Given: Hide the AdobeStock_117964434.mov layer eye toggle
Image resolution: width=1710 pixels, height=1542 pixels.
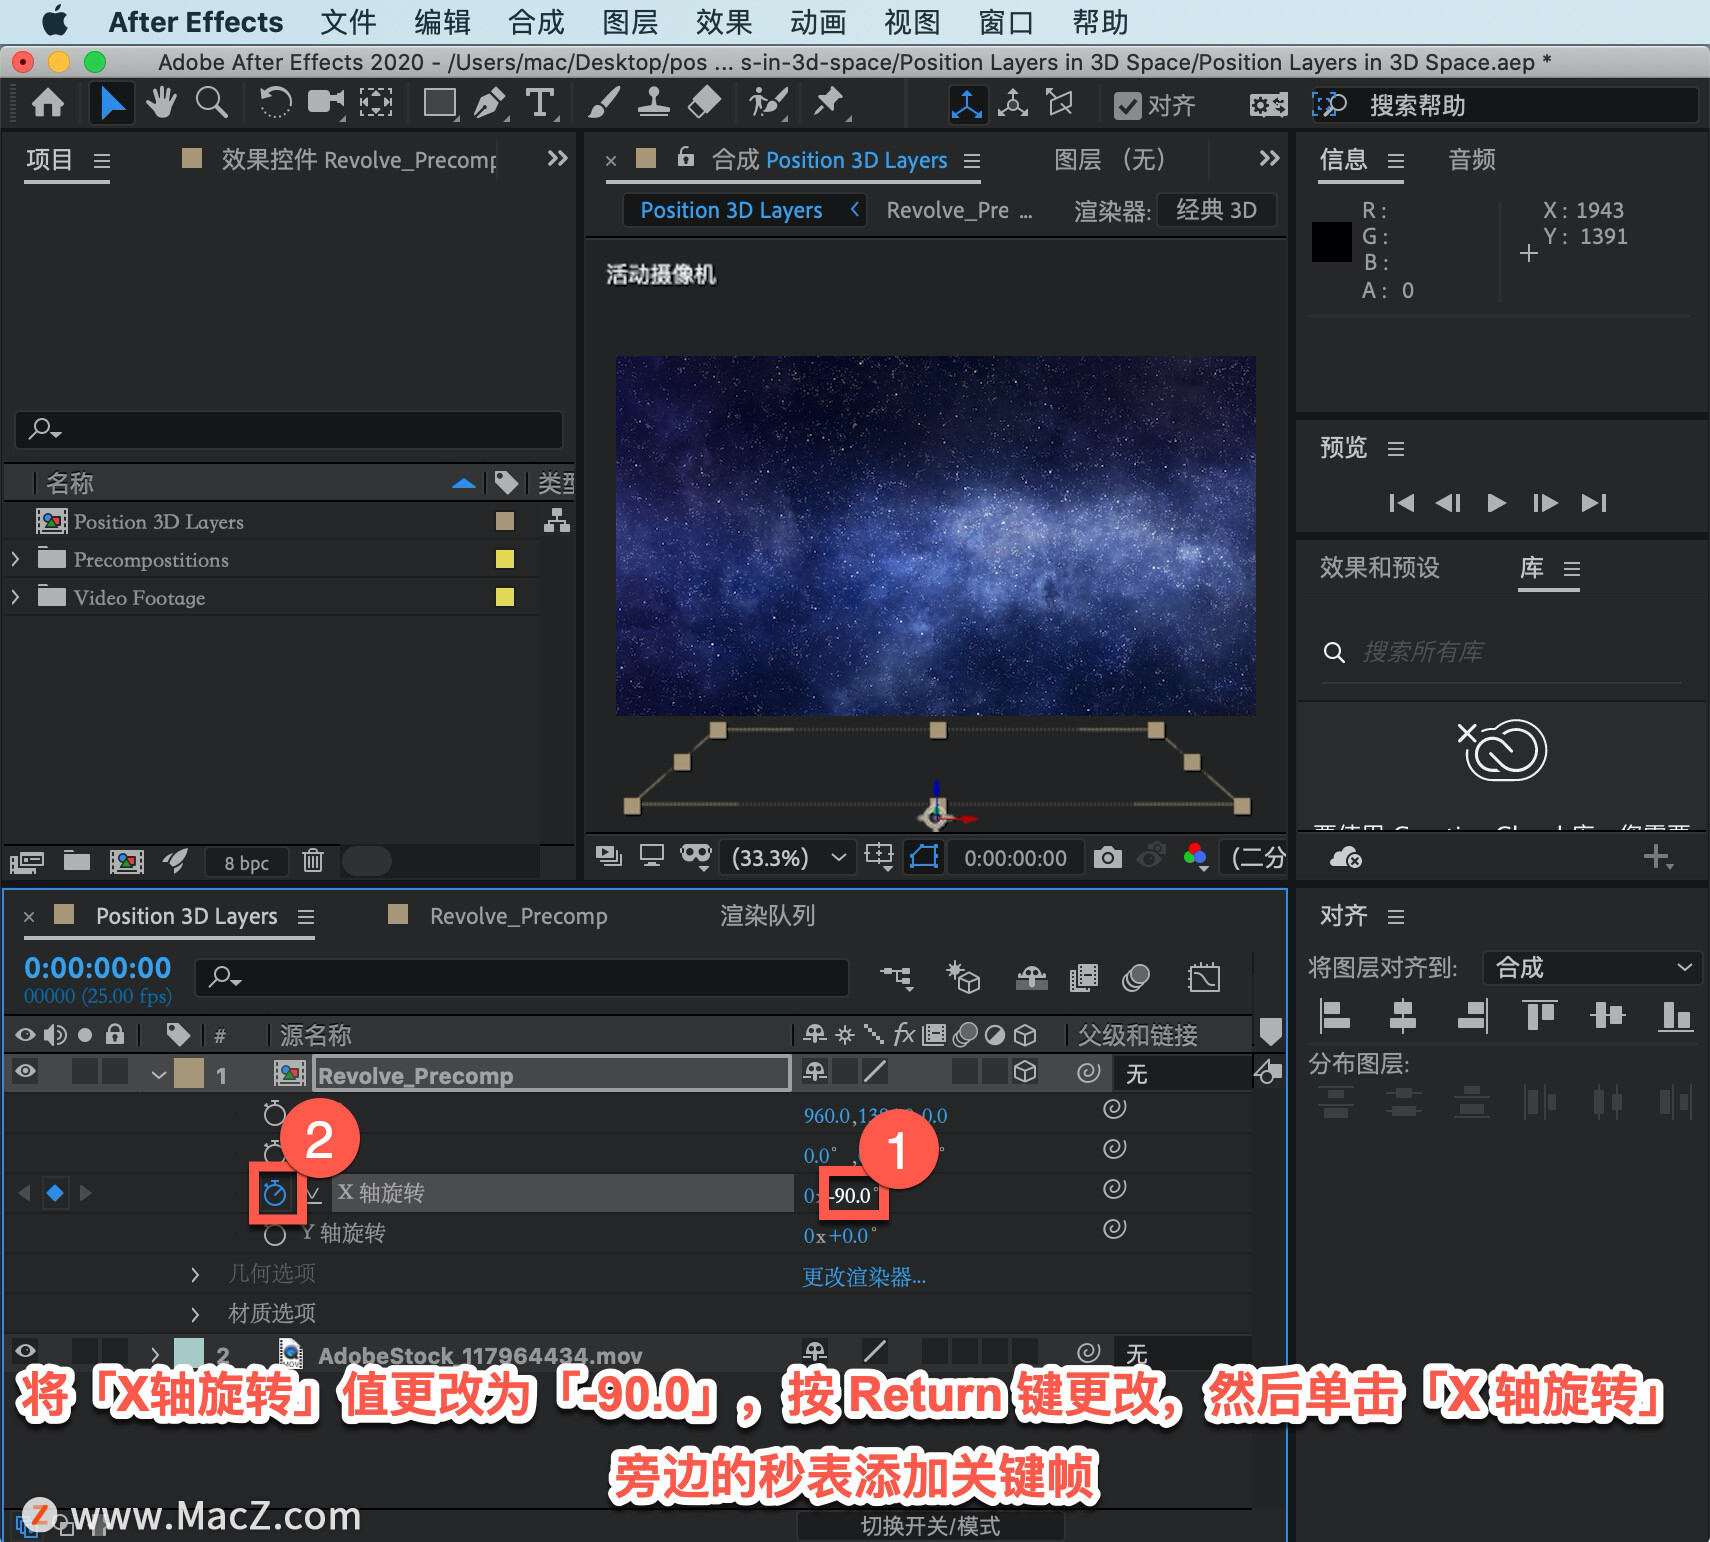Looking at the screenshot, I should 25,1351.
